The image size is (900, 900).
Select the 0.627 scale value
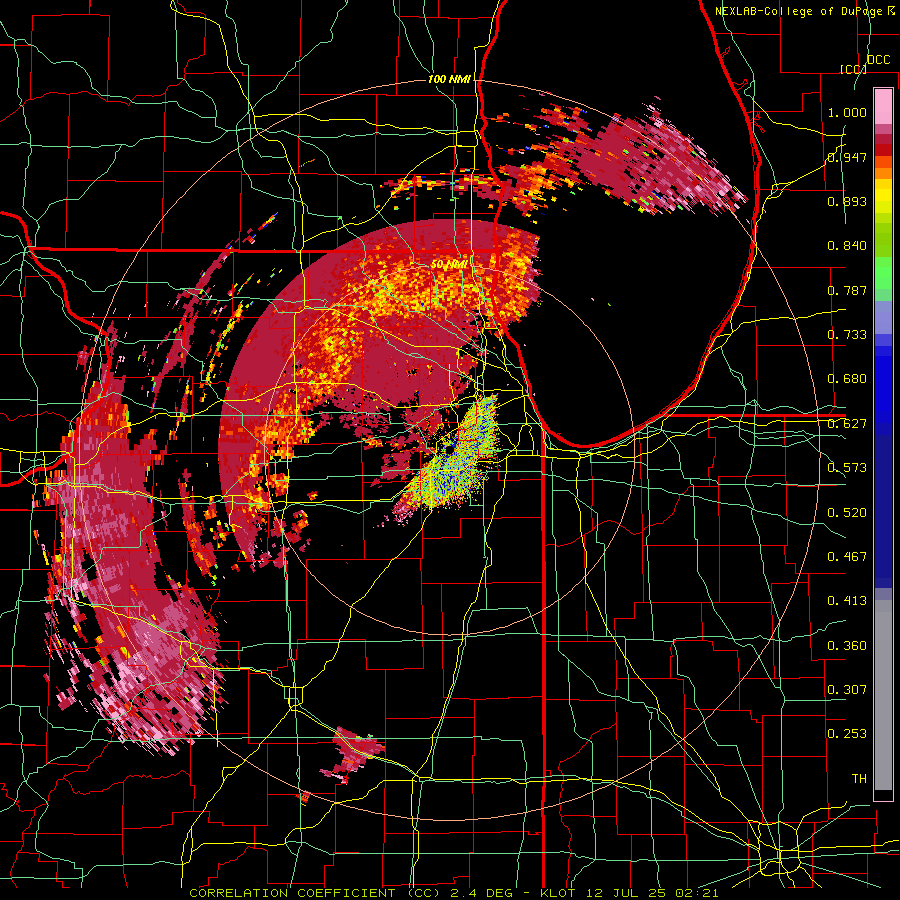(847, 424)
